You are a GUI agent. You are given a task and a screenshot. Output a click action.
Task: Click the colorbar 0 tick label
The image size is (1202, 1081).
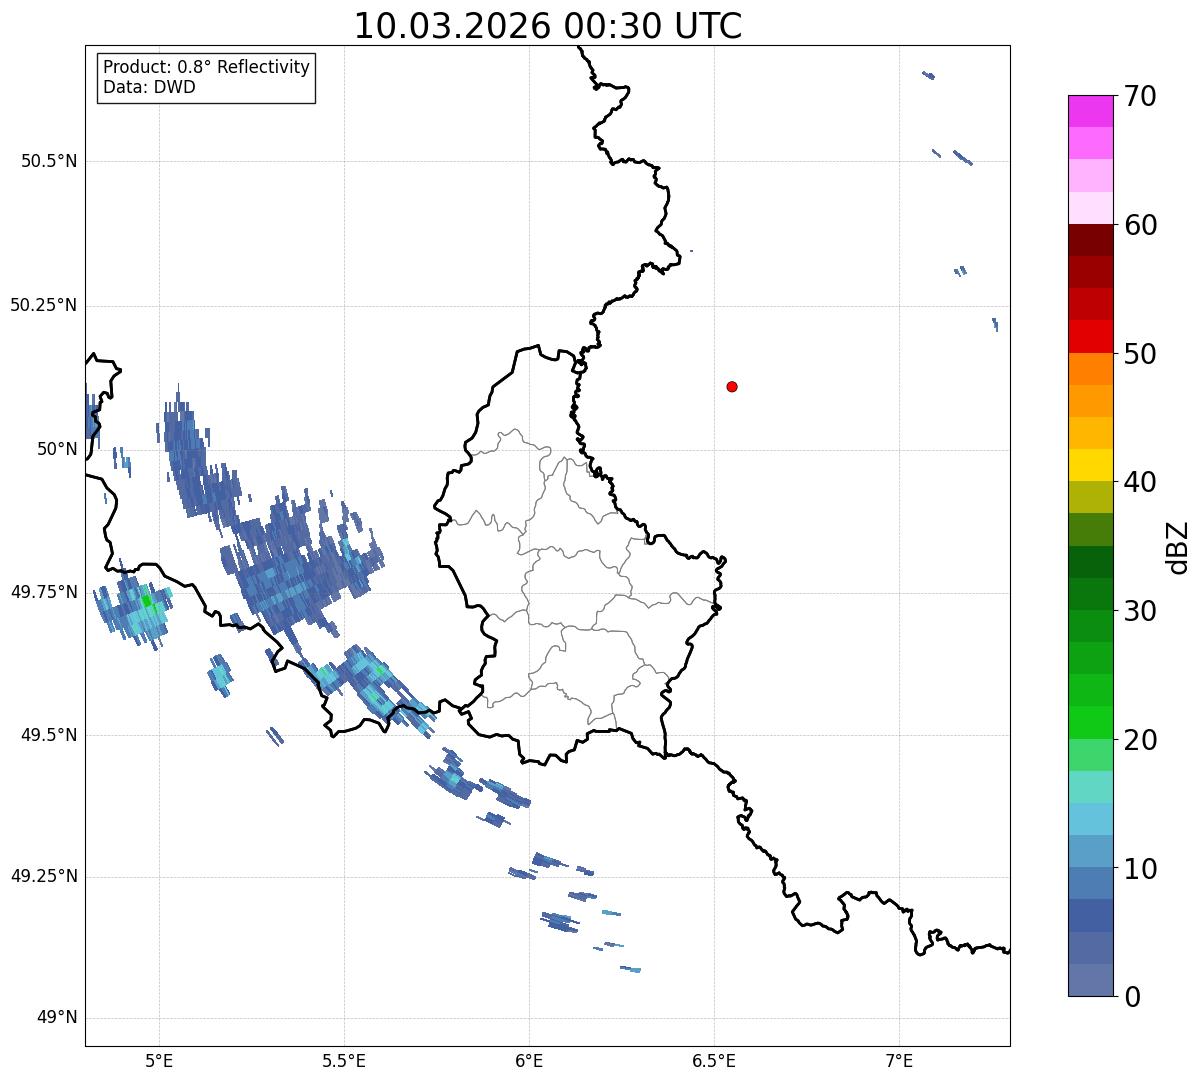tap(1132, 997)
